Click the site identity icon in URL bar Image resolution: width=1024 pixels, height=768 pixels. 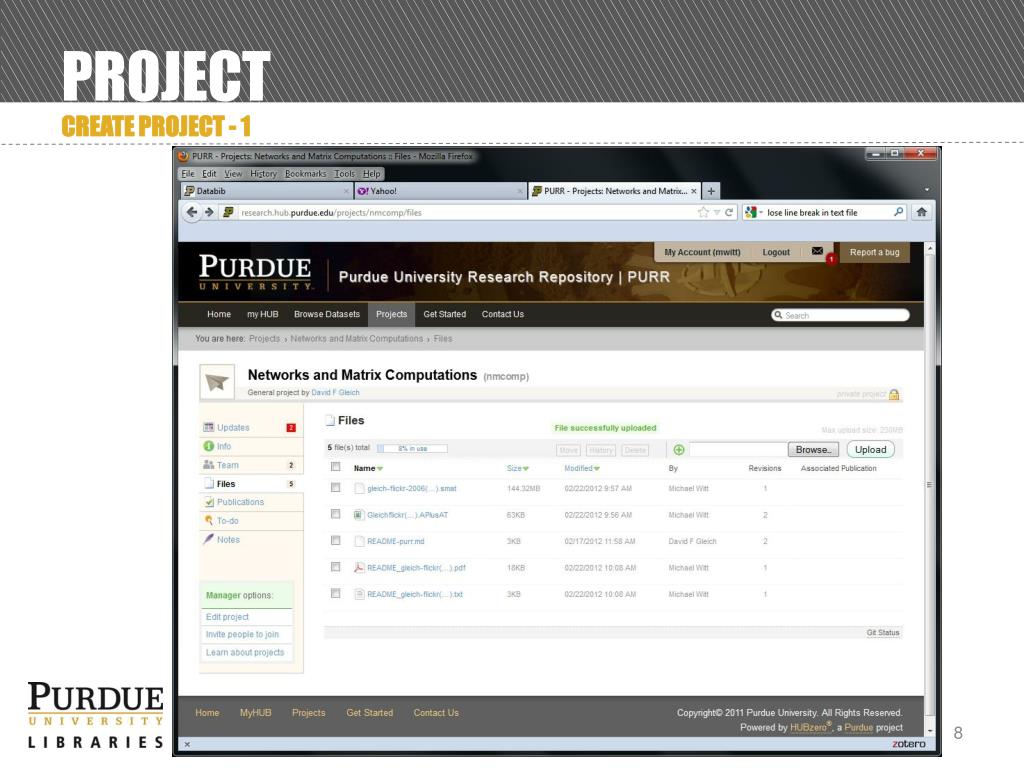tap(229, 212)
